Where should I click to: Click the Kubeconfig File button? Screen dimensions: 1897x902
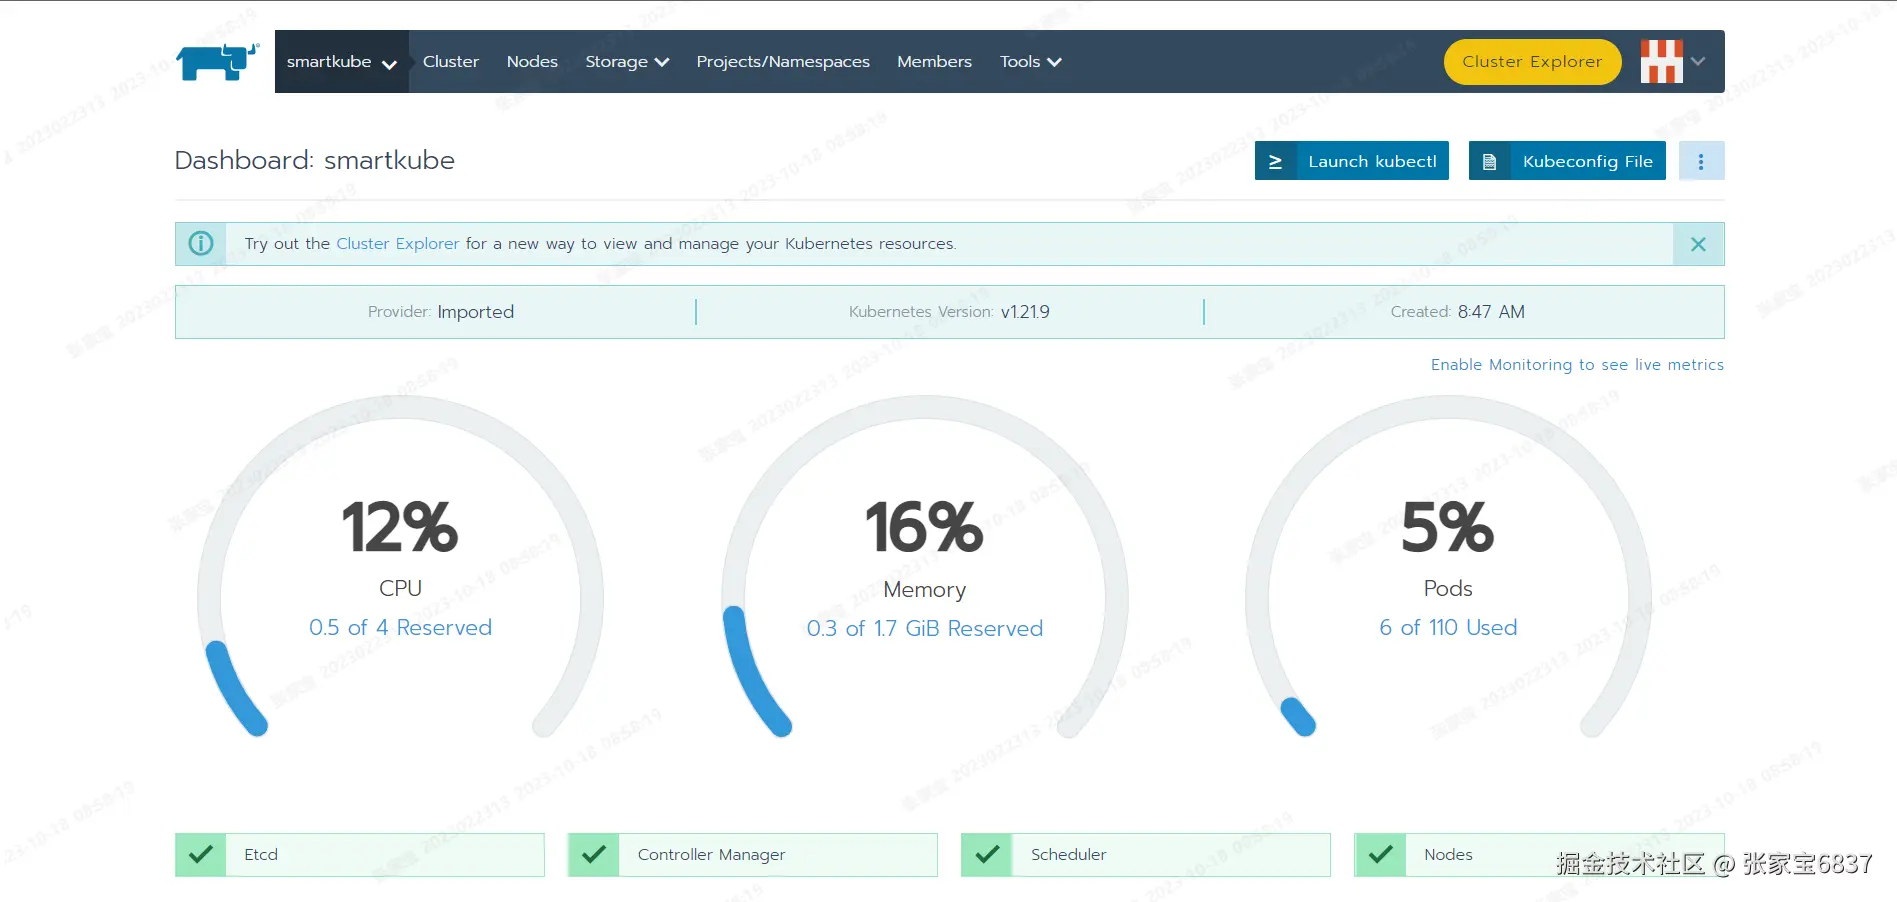pyautogui.click(x=1567, y=161)
